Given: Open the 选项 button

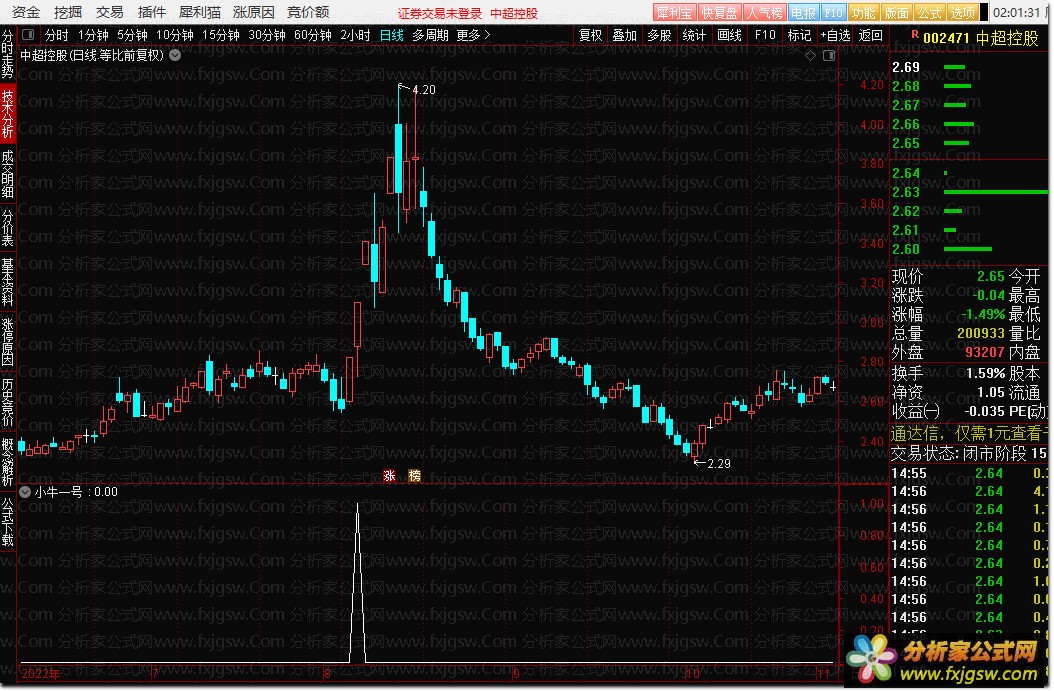Looking at the screenshot, I should tap(962, 13).
